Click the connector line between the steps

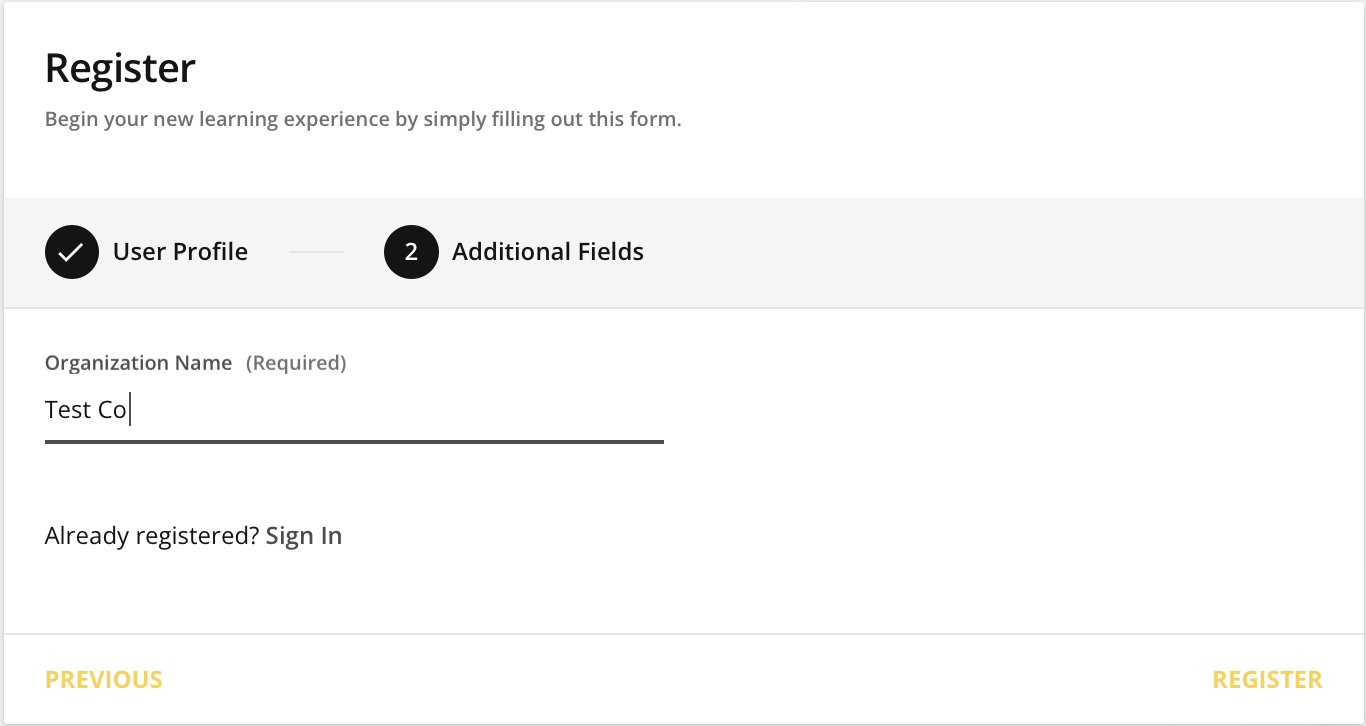[316, 252]
